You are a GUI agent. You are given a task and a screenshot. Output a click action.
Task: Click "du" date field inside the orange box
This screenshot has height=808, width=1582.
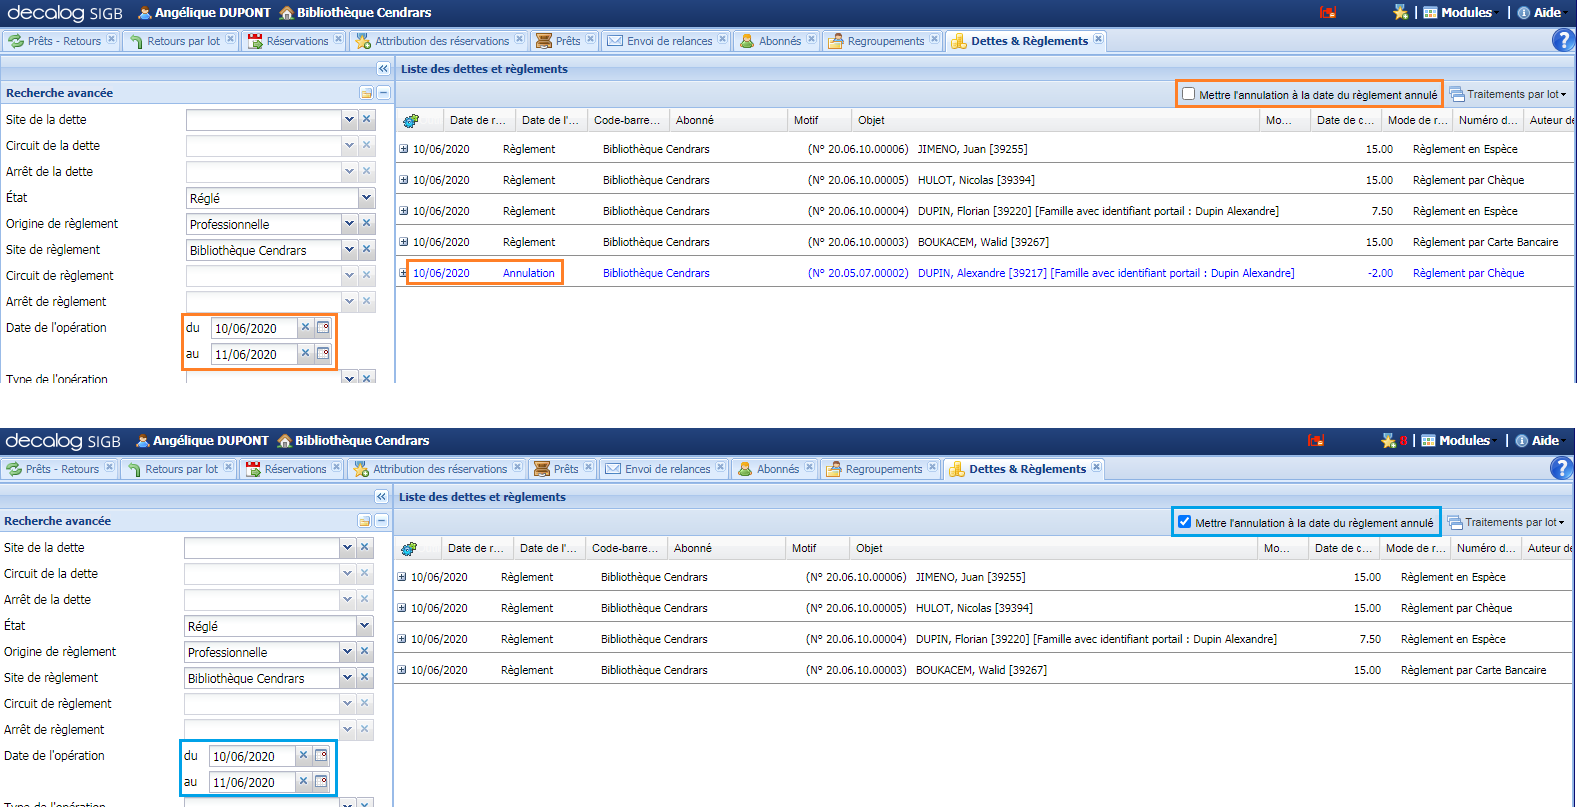coord(254,328)
